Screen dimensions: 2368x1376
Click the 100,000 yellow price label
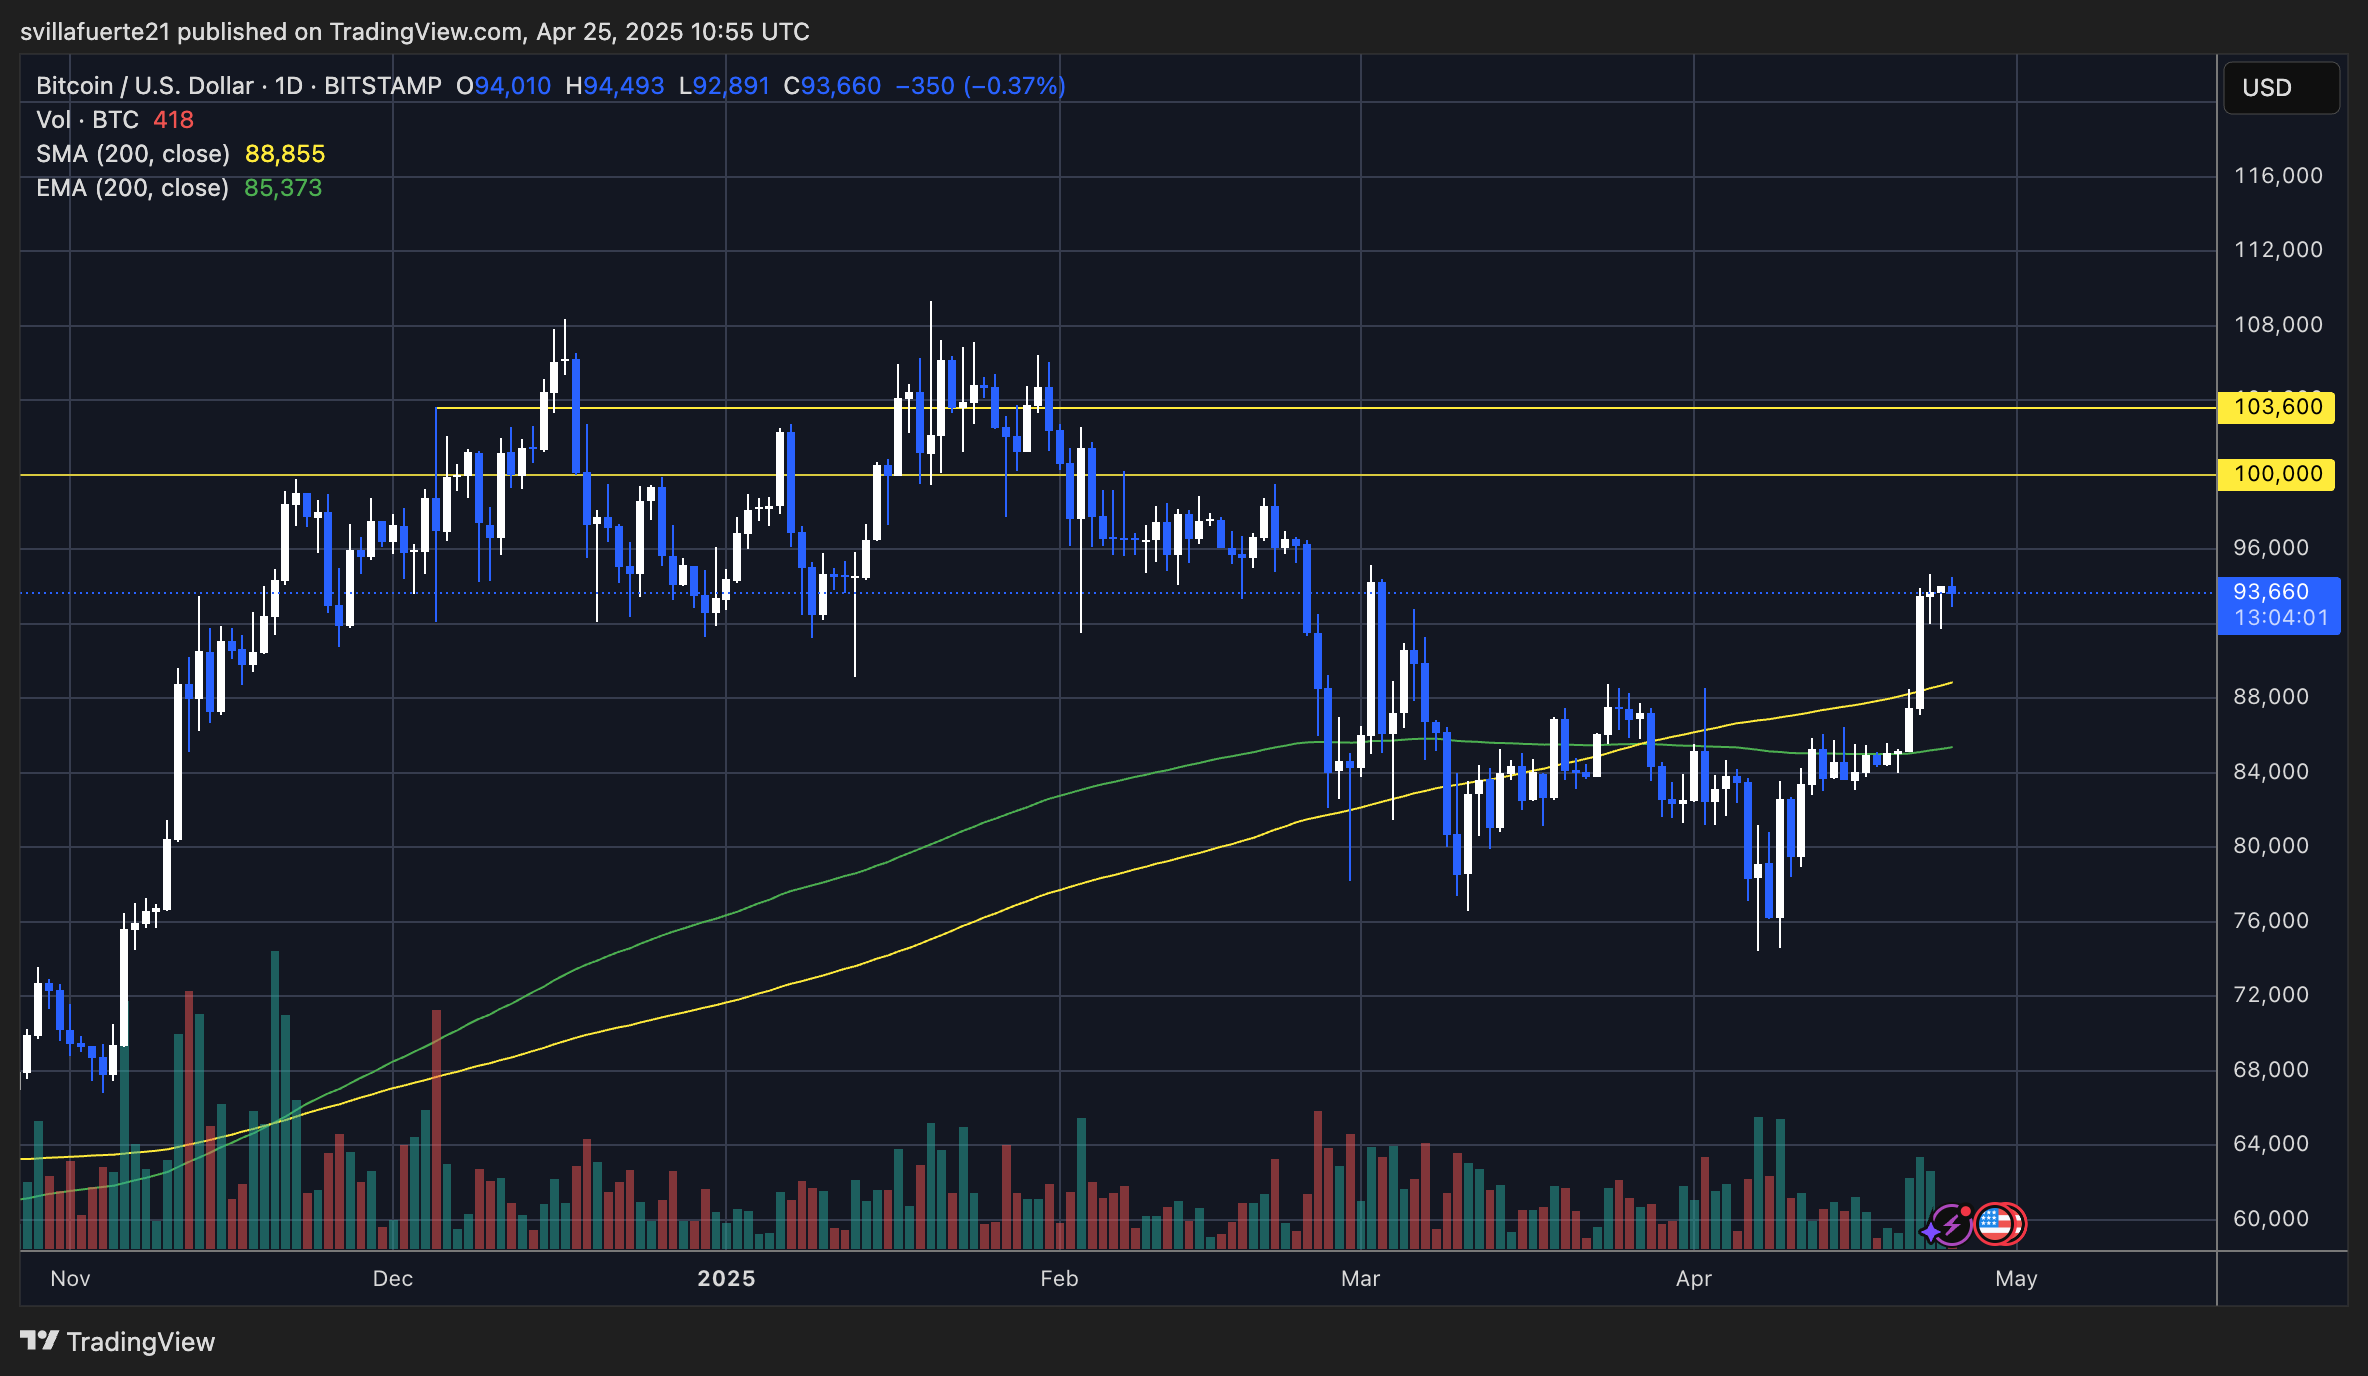point(2277,474)
